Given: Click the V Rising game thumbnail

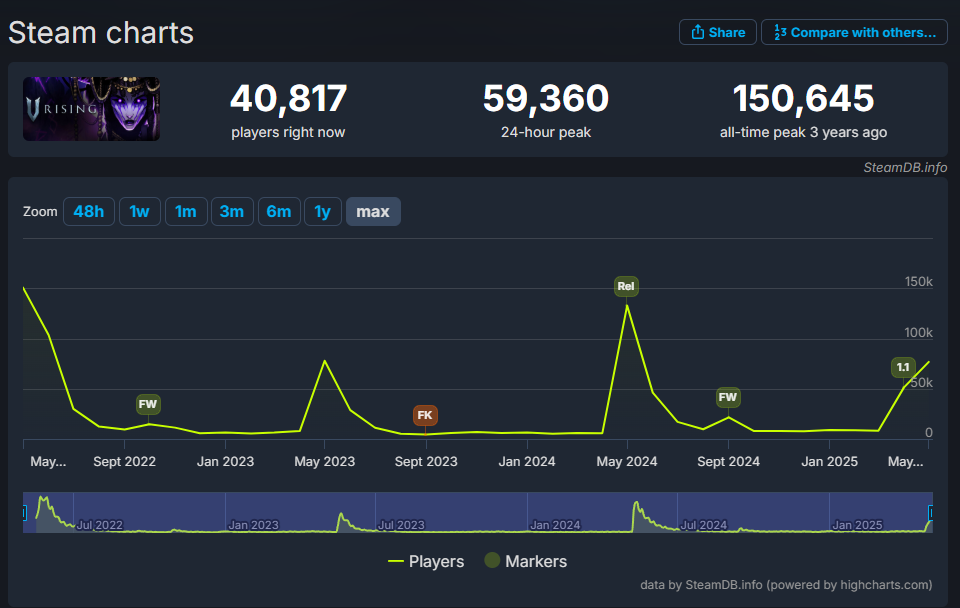Looking at the screenshot, I should click(x=91, y=109).
